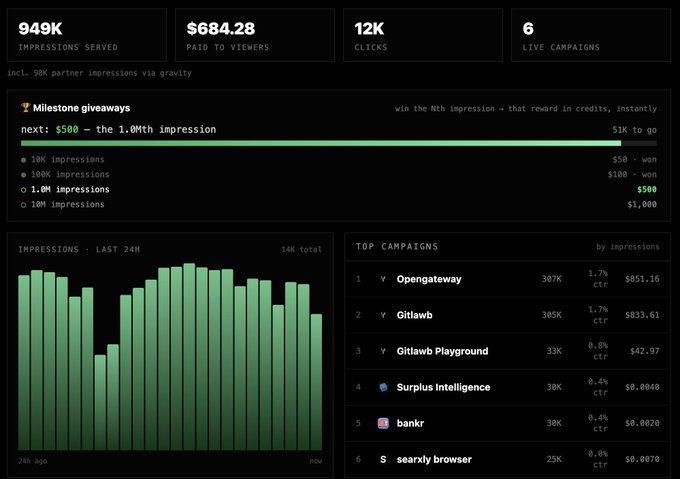This screenshot has height=479, width=680.
Task: Click the "0.8% ctr" value
Action: click(x=598, y=351)
